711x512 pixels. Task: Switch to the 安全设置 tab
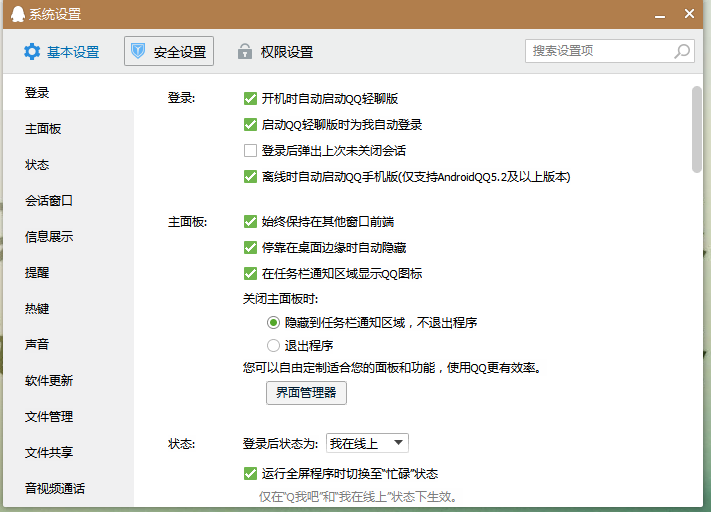tap(169, 51)
